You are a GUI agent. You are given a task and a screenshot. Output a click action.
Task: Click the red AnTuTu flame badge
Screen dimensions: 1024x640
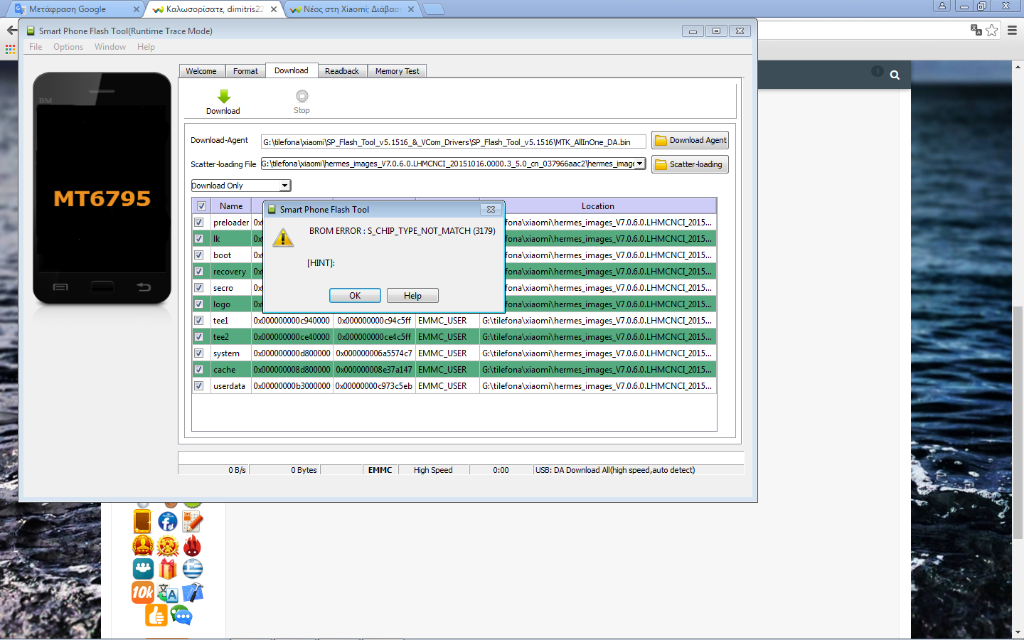tap(192, 545)
